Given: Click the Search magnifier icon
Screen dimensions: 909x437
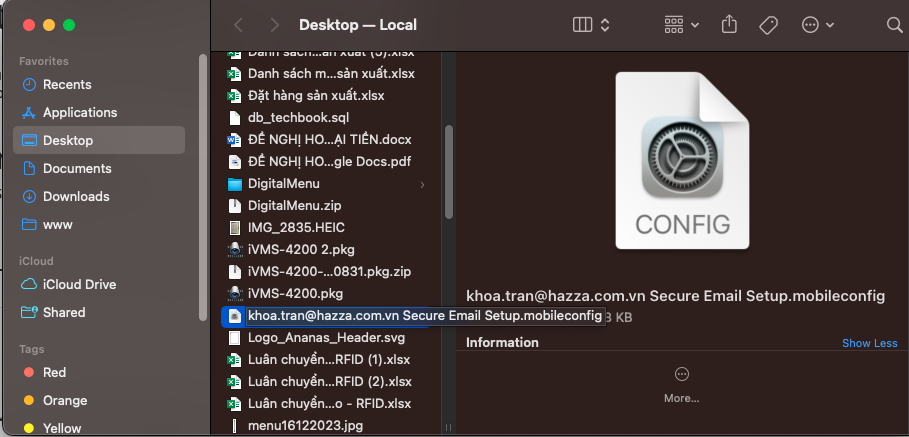Looking at the screenshot, I should pos(895,25).
